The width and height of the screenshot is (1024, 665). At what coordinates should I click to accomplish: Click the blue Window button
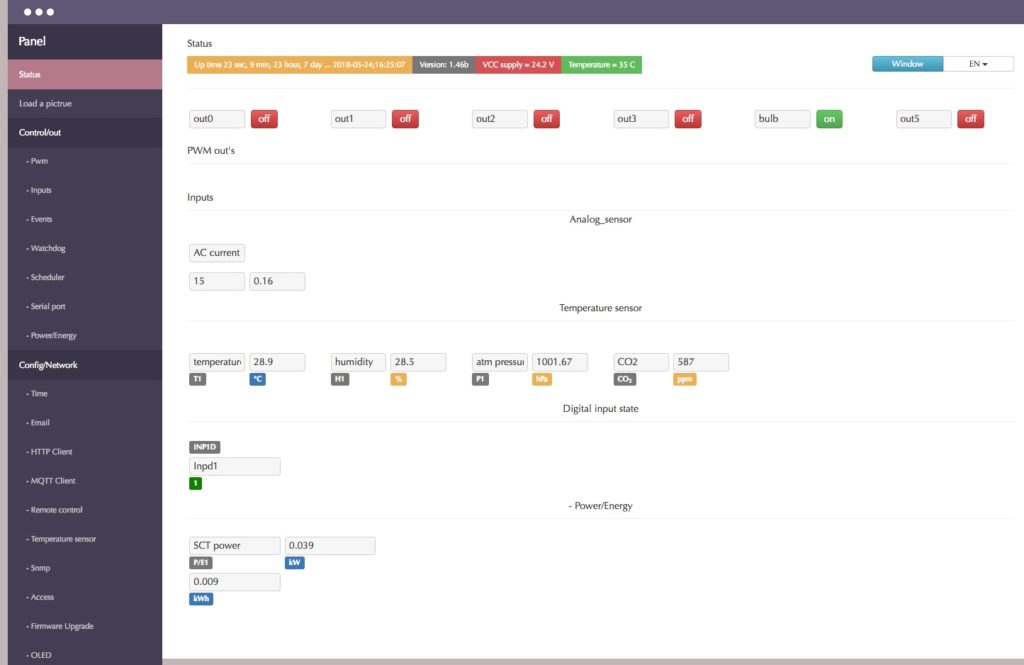tap(907, 64)
